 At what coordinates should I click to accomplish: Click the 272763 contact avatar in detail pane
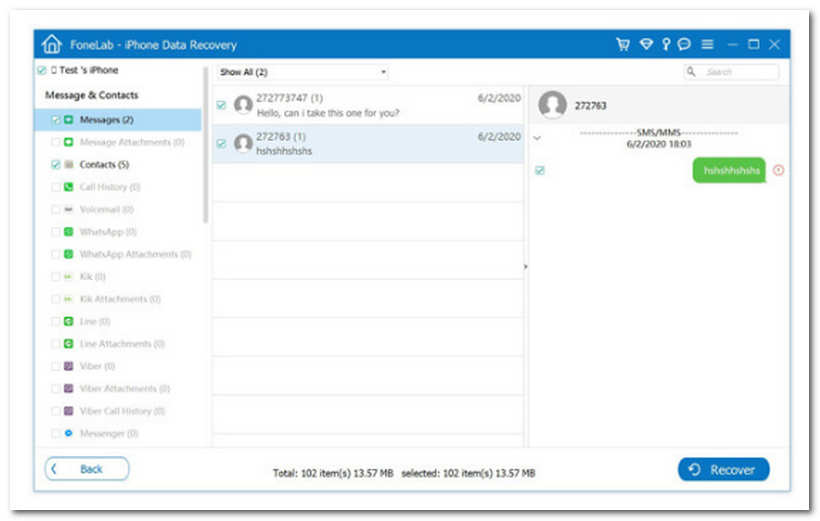[552, 105]
